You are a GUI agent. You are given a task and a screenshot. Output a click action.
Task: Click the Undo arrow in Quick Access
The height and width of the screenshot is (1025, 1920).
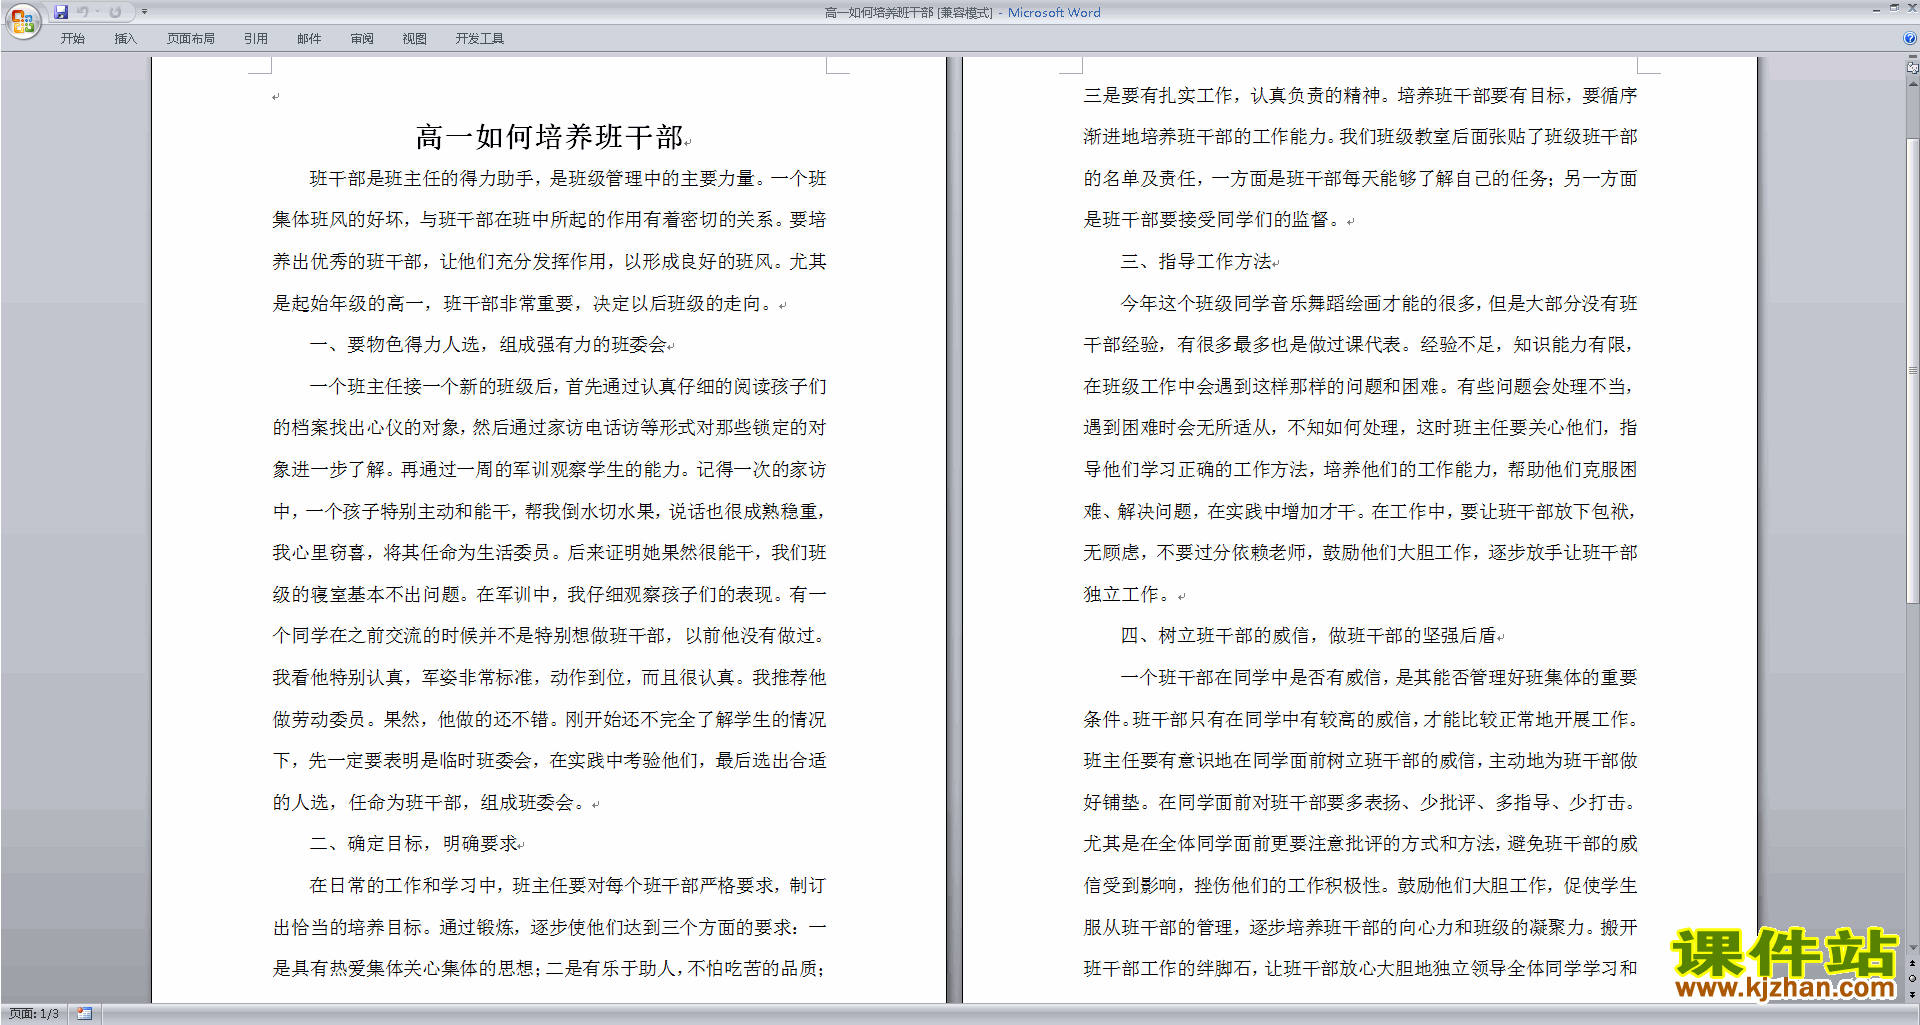83,12
